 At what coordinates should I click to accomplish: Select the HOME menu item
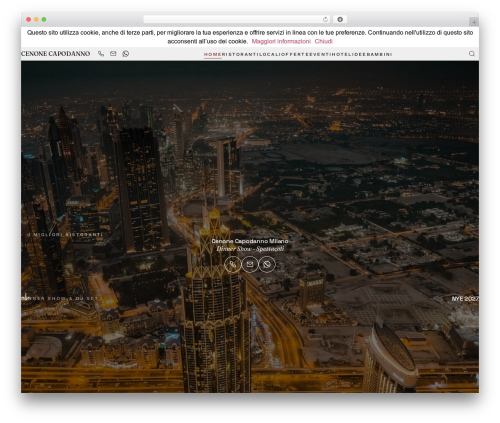[x=213, y=54]
